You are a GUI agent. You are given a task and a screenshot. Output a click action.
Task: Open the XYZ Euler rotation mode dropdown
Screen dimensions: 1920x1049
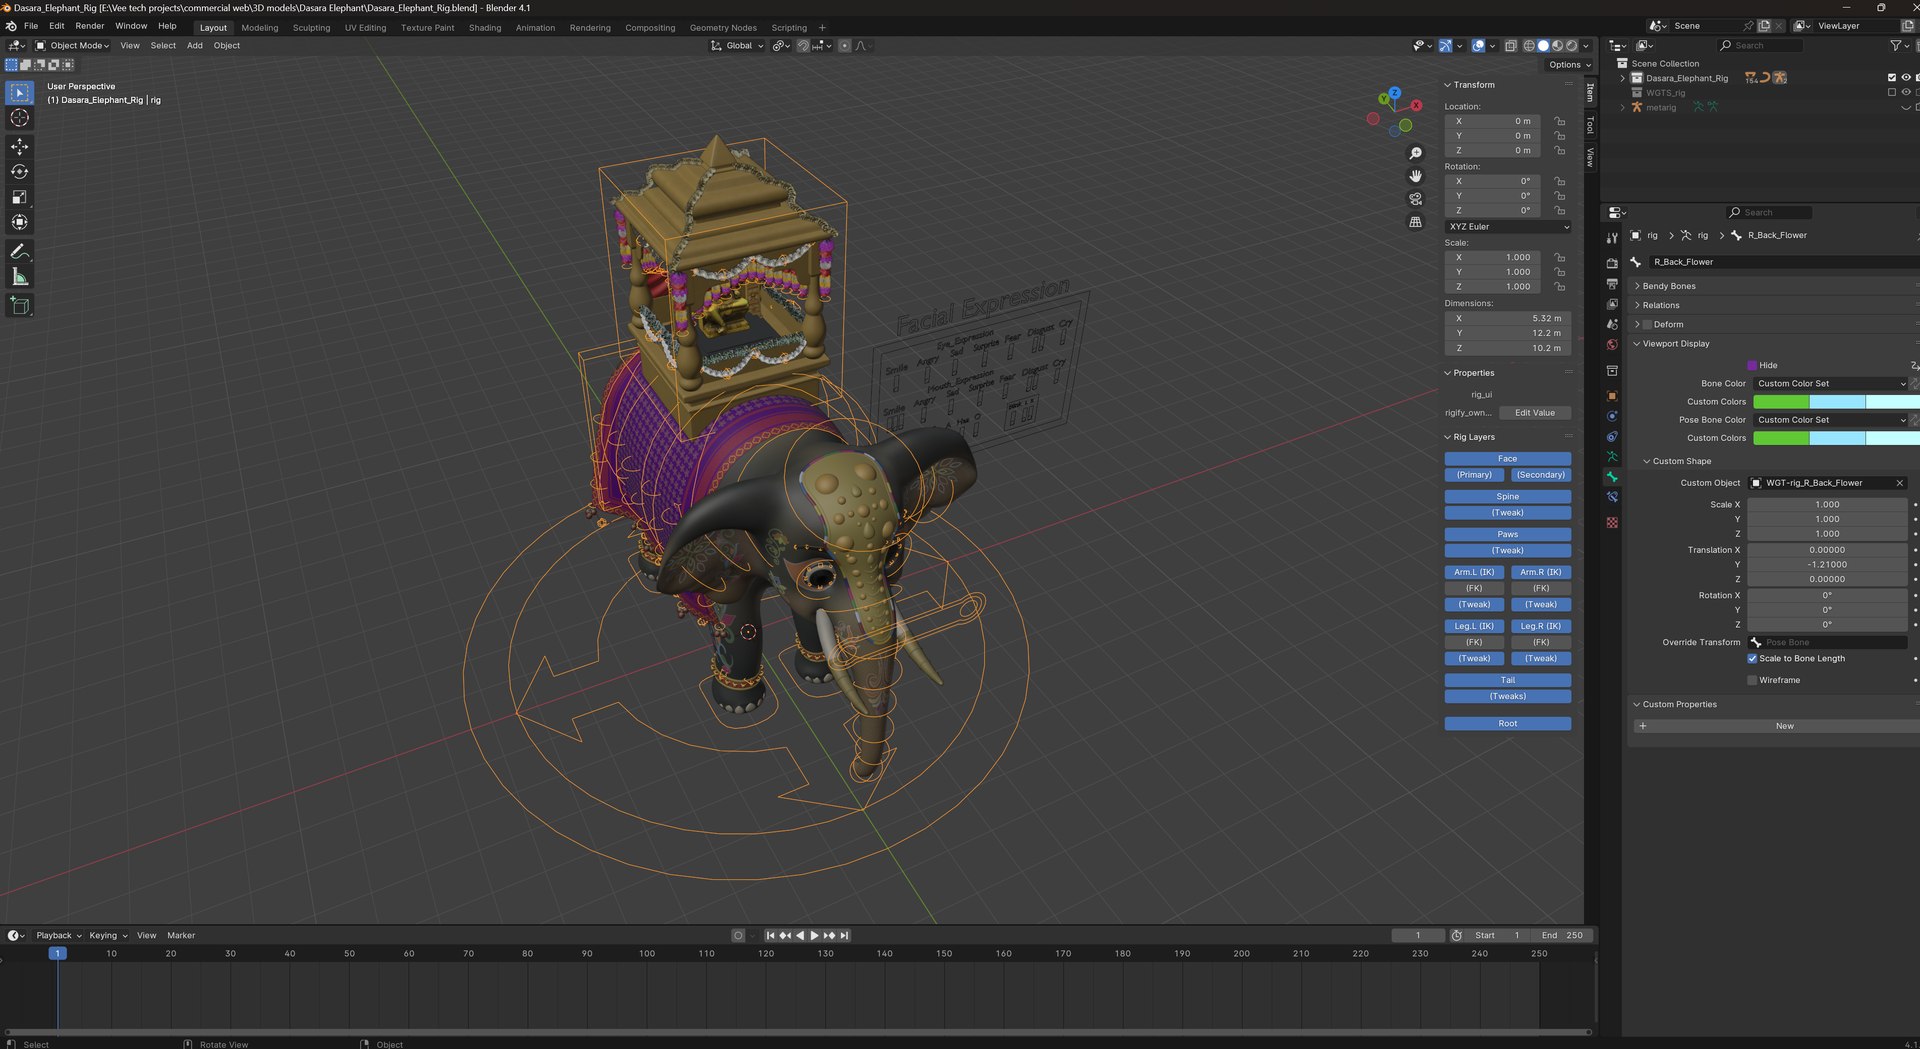(1508, 227)
